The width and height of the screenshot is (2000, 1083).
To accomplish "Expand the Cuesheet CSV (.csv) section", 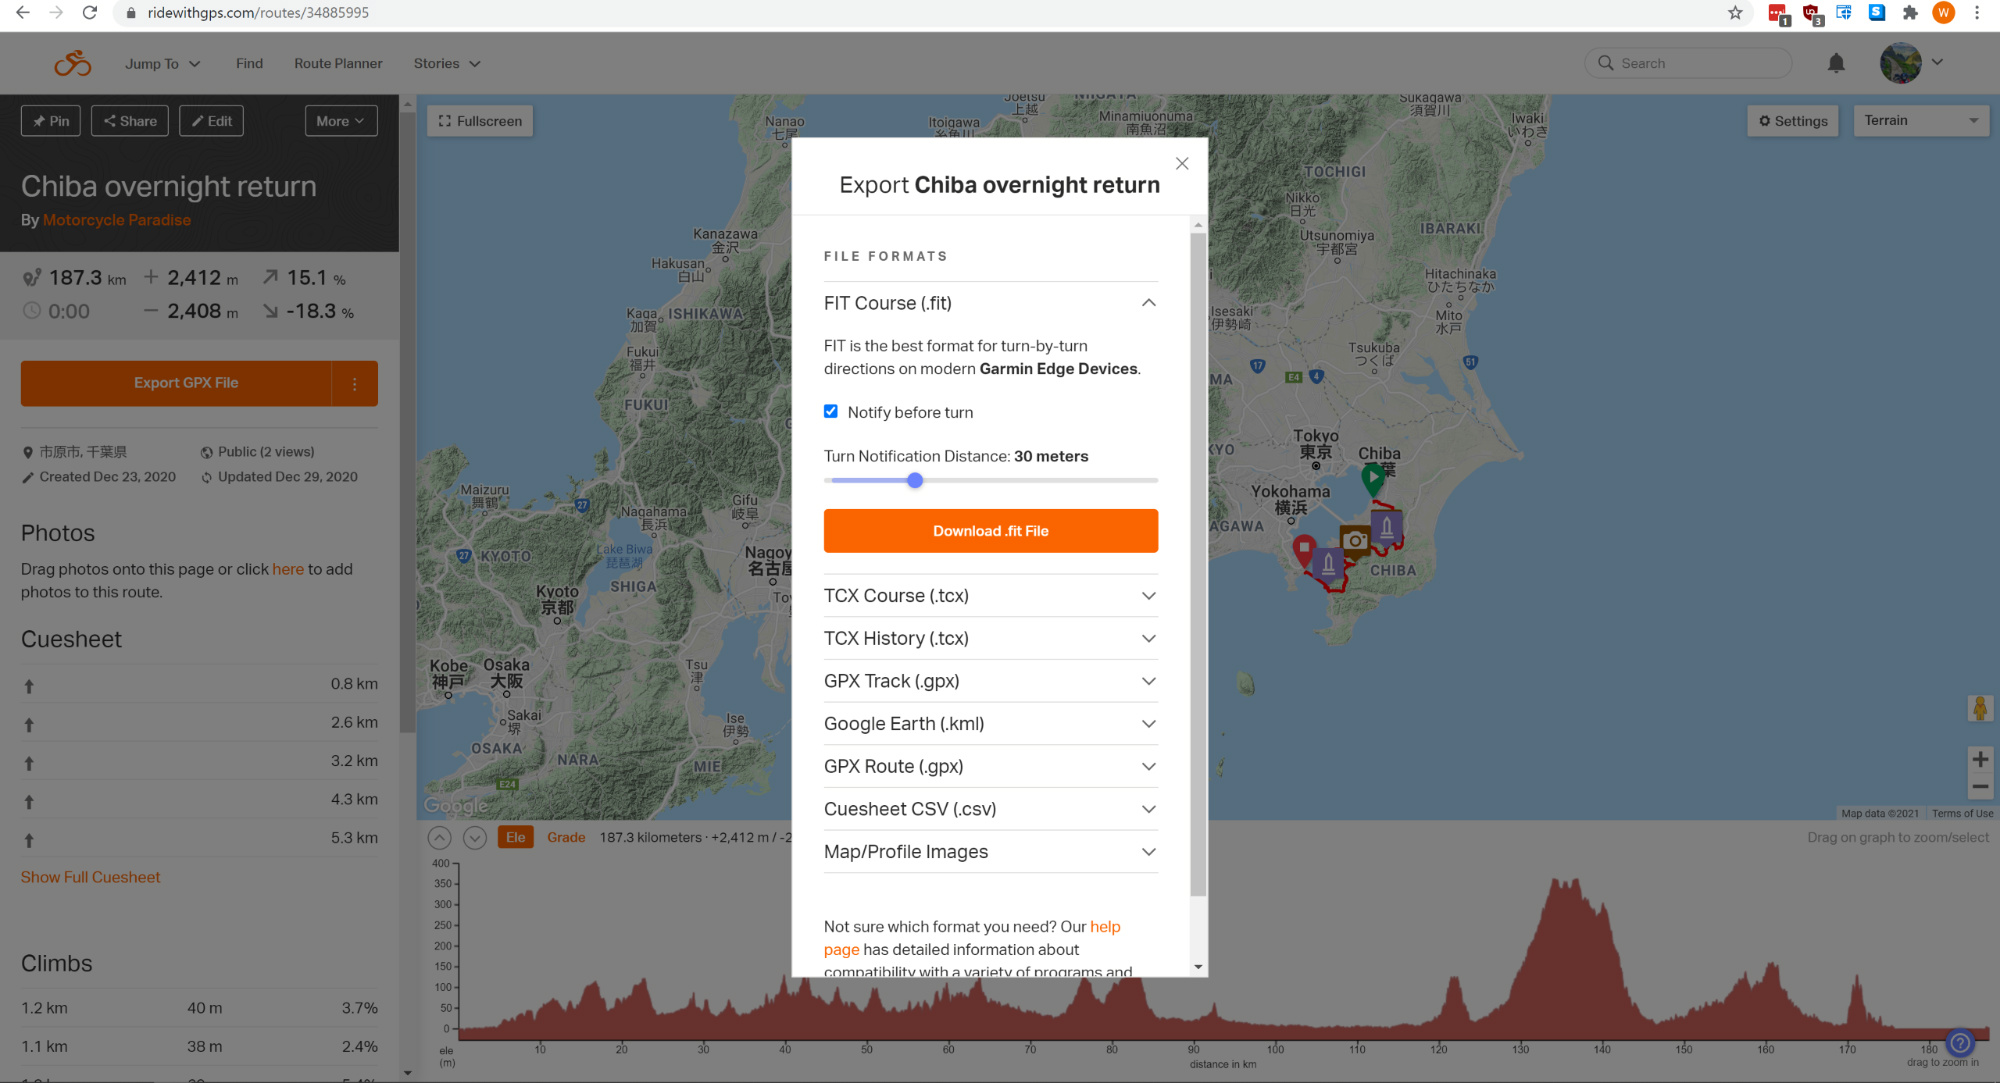I will click(x=990, y=809).
